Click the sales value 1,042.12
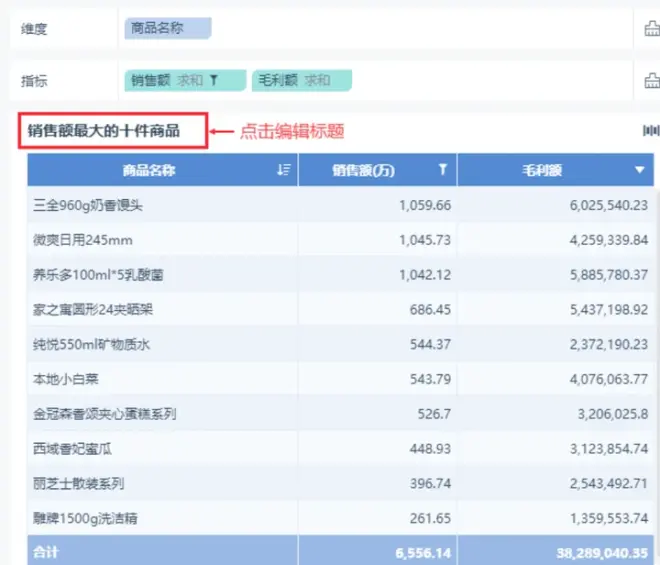Viewport: 660px width, 565px height. [425, 275]
